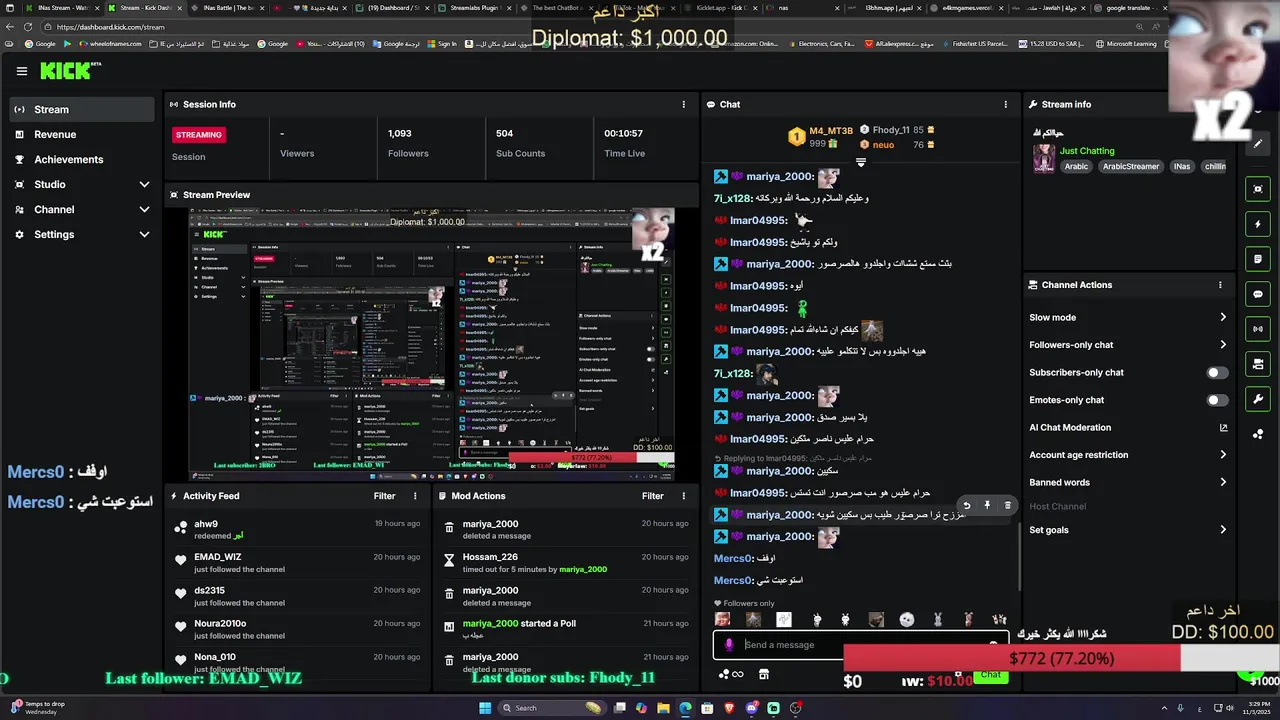Open Followers-only chat options
The height and width of the screenshot is (720, 1280).
point(1128,345)
